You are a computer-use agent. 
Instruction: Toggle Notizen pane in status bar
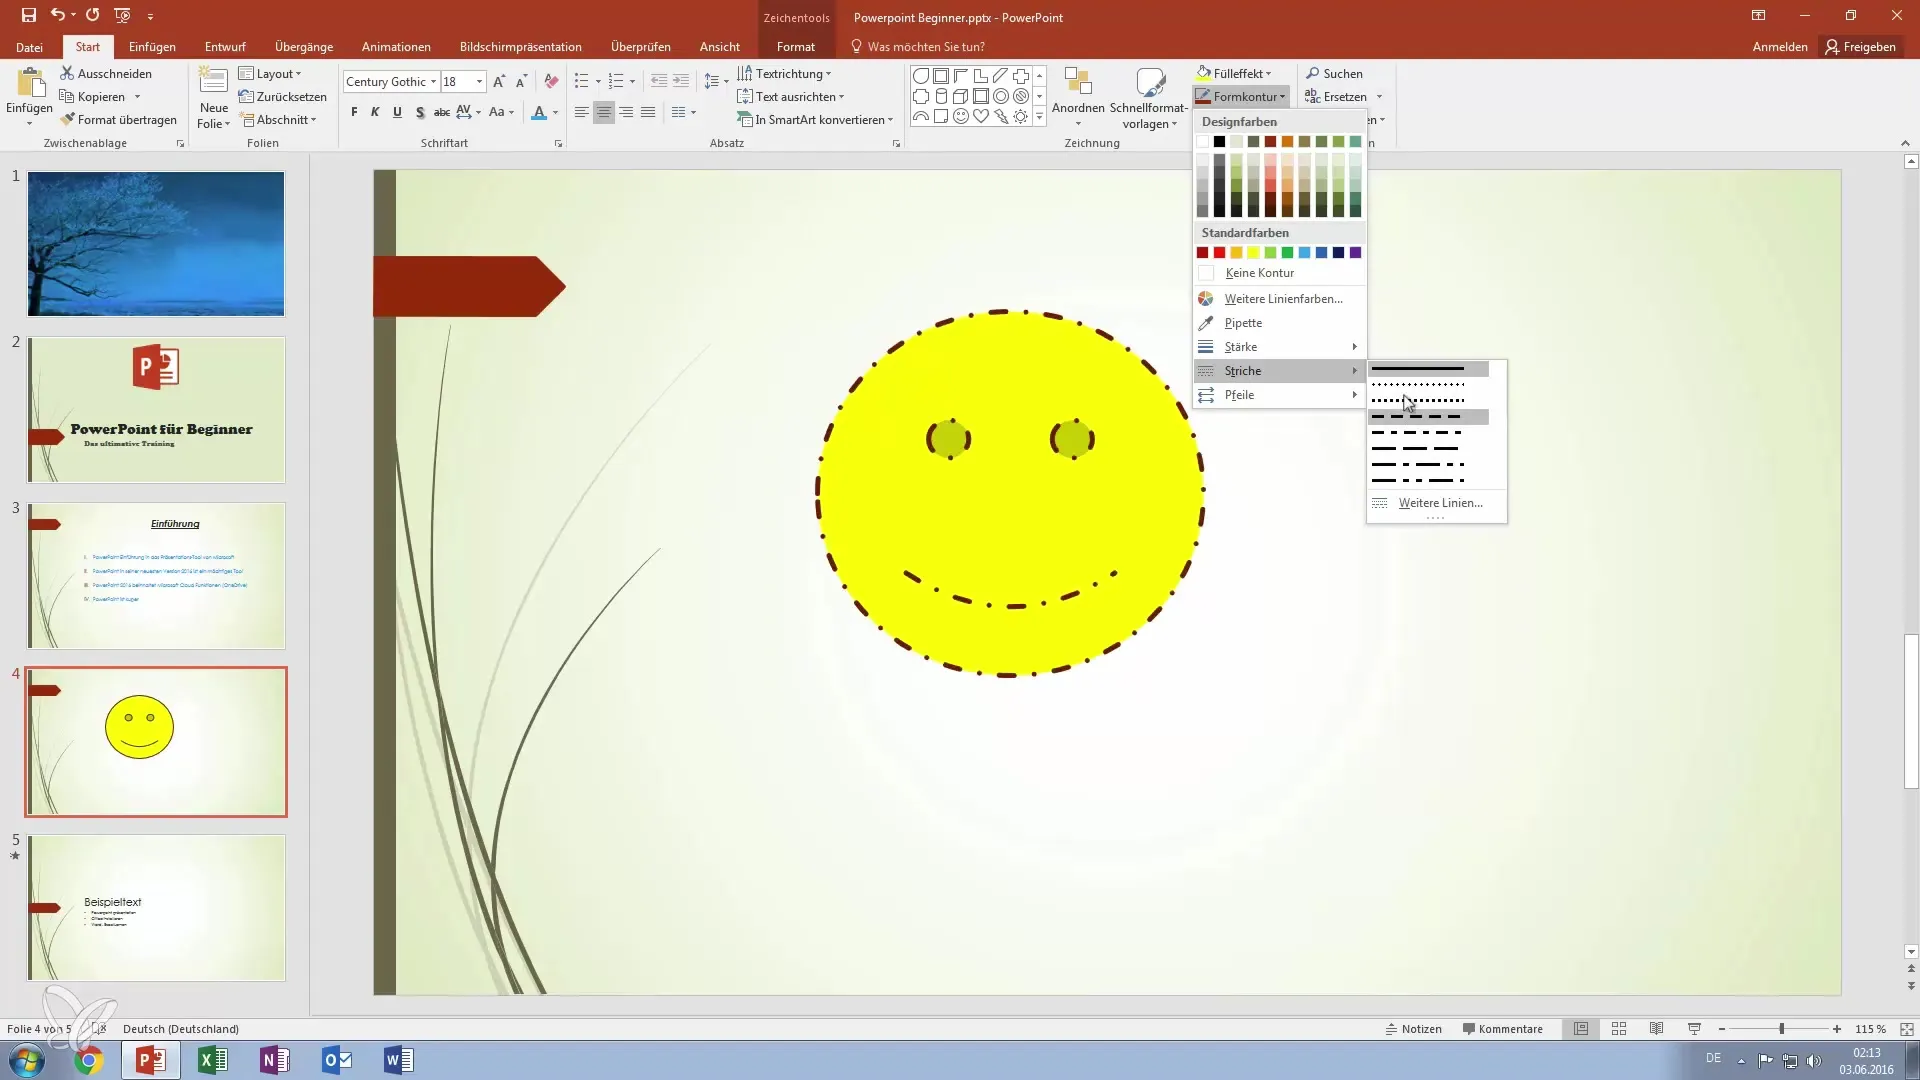tap(1413, 1028)
